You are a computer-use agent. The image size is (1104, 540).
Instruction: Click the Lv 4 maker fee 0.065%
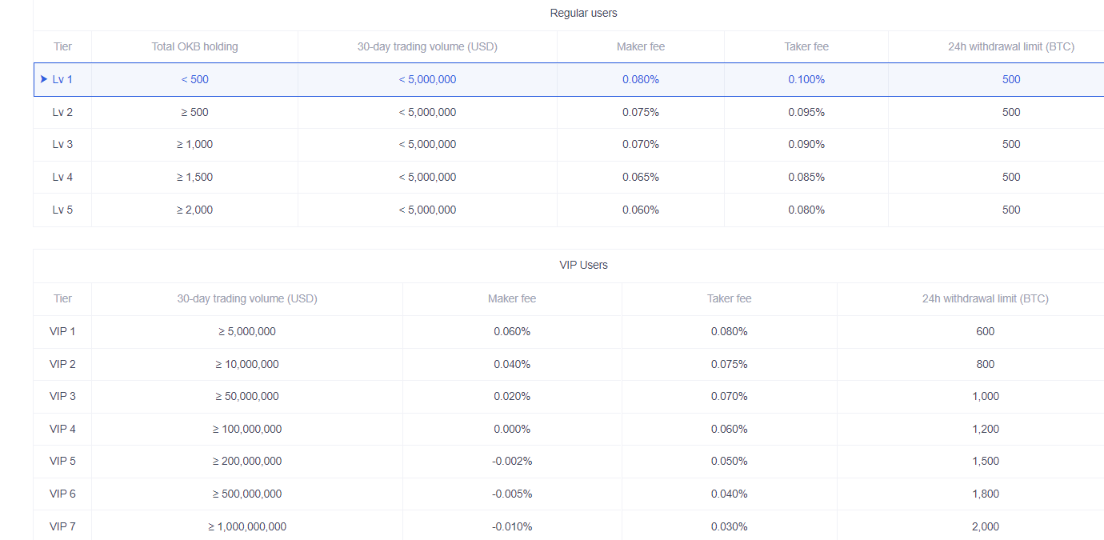[x=641, y=177]
